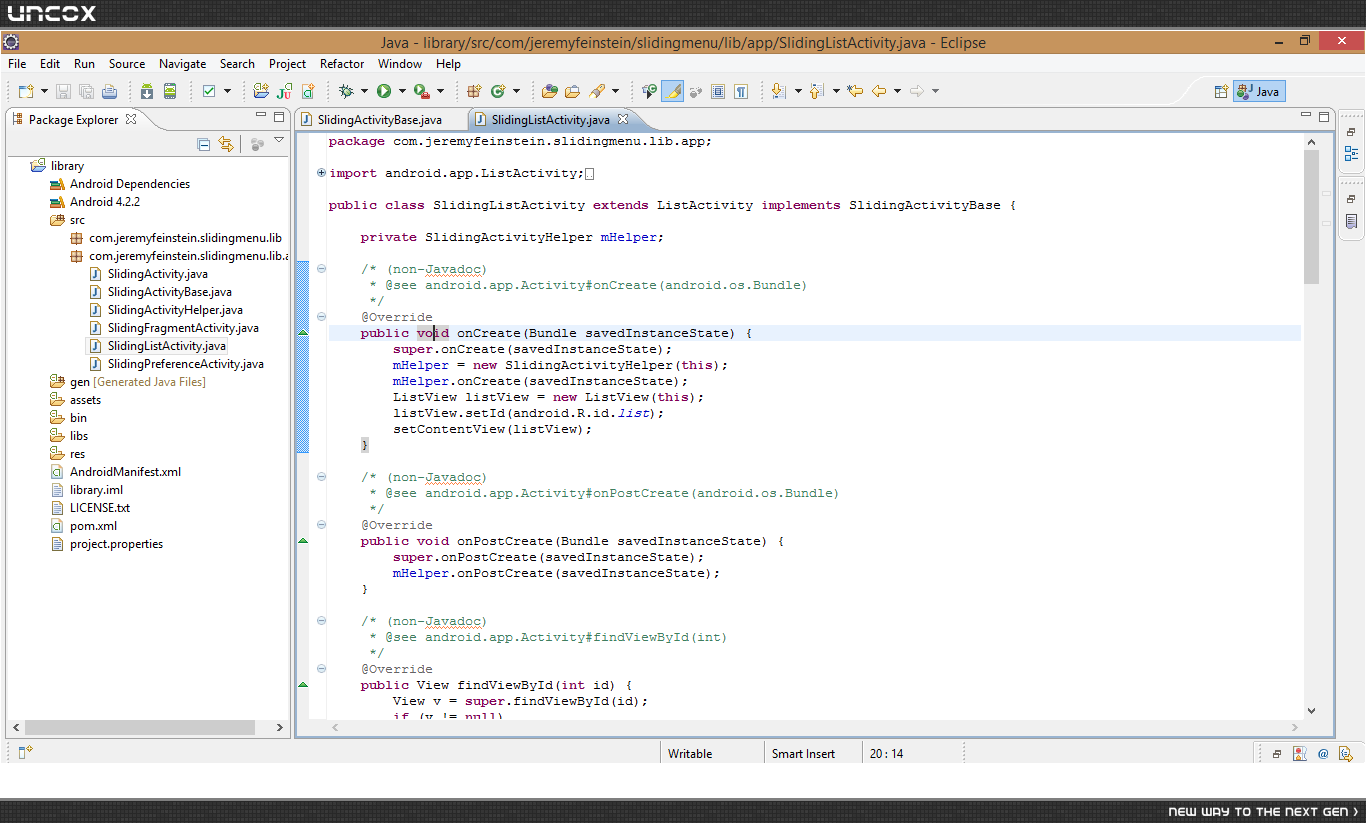The image size is (1366, 823).
Task: Open New Java Class dropdown arrow
Action: pos(515,91)
